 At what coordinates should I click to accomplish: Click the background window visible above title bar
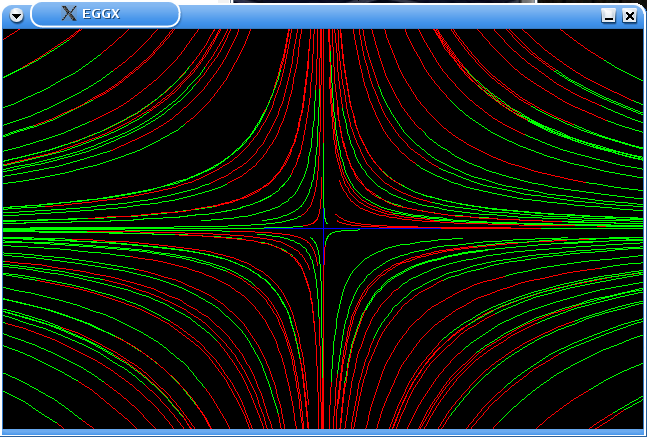400,2
